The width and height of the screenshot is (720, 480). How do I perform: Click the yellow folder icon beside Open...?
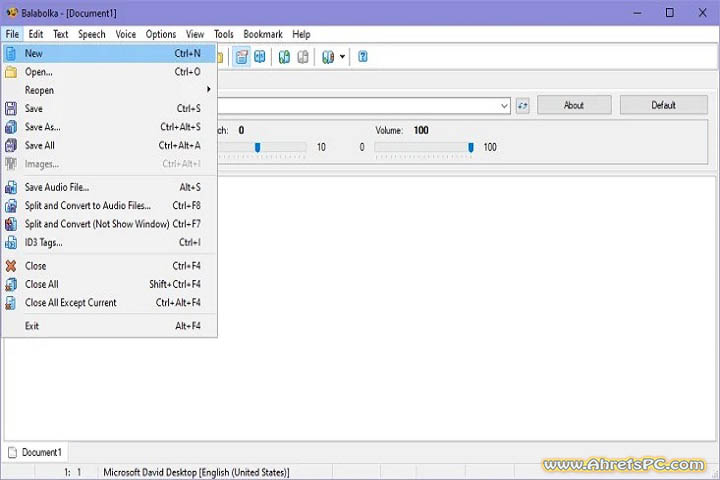click(11, 72)
